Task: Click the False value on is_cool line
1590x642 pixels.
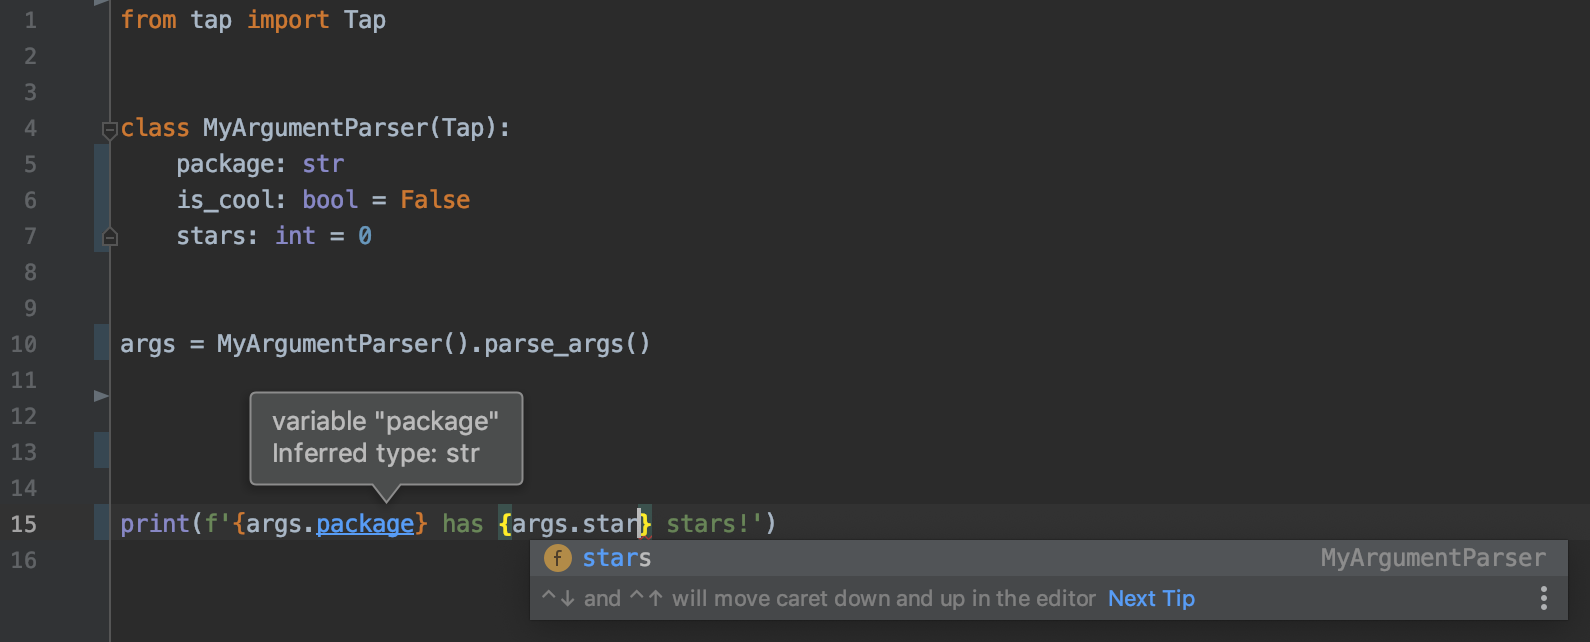Action: pyautogui.click(x=435, y=200)
